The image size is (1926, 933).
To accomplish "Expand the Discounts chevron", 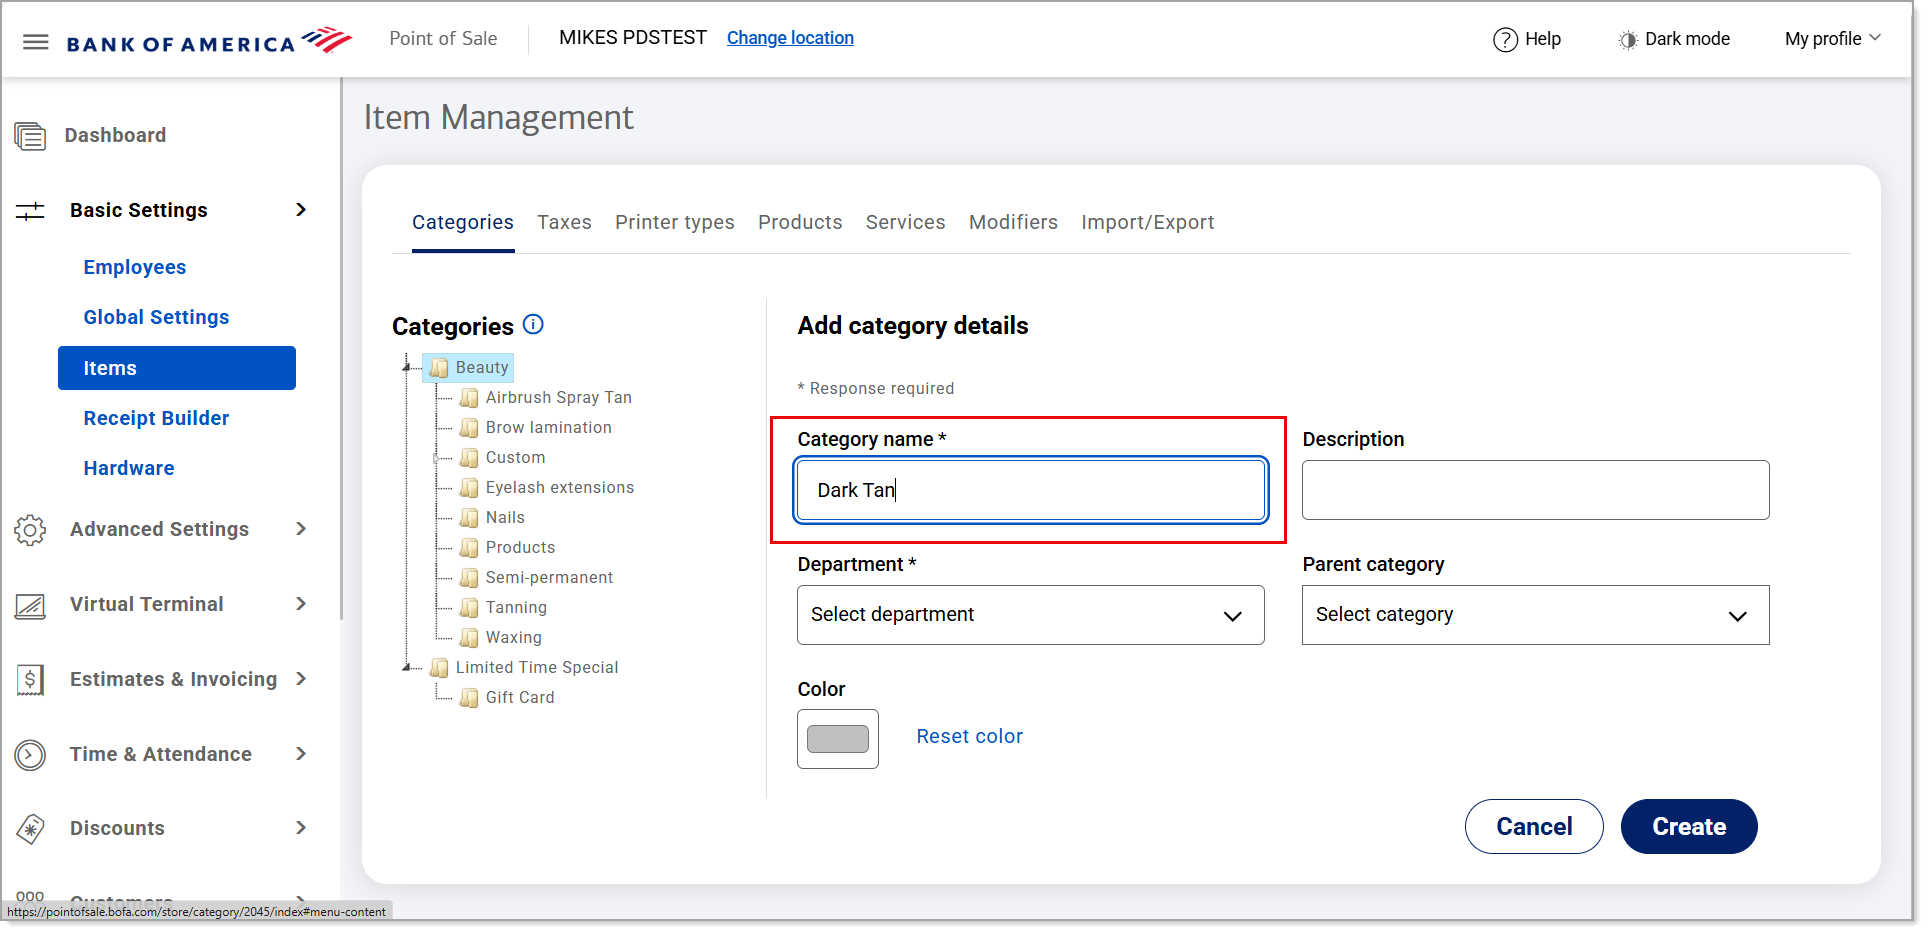I will coord(301,828).
